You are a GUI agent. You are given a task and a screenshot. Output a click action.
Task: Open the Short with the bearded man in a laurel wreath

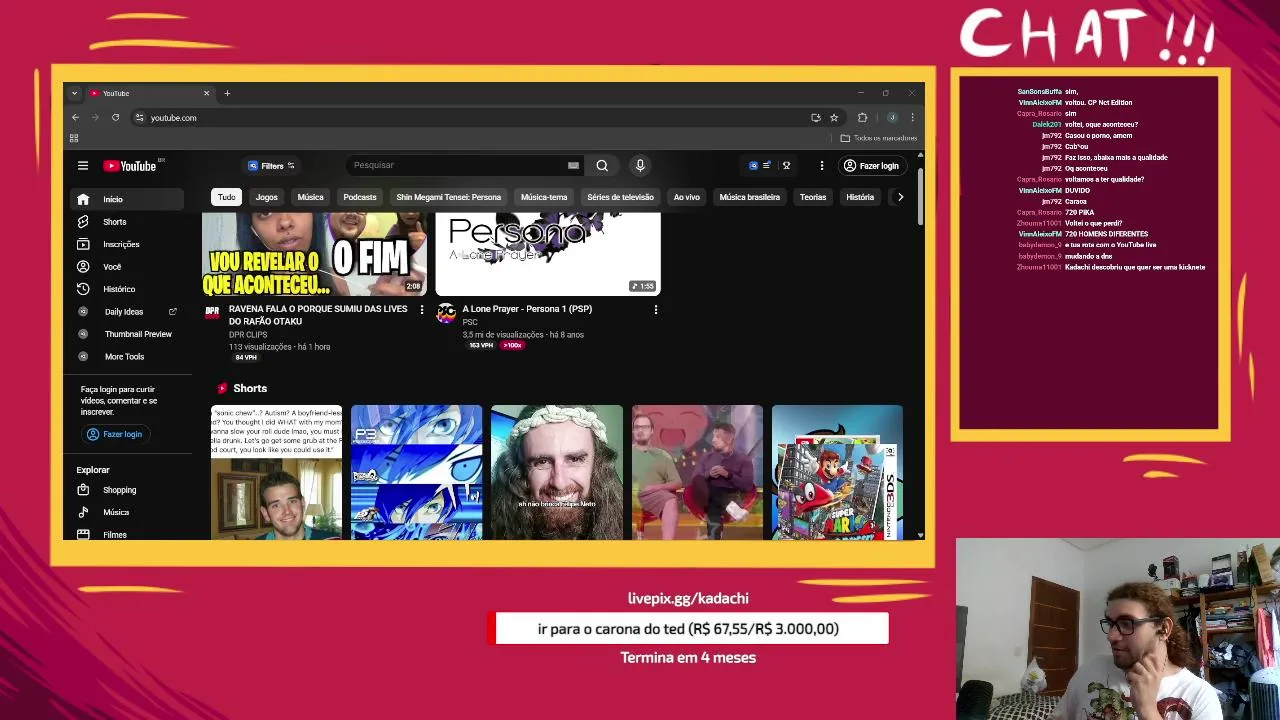click(x=557, y=472)
